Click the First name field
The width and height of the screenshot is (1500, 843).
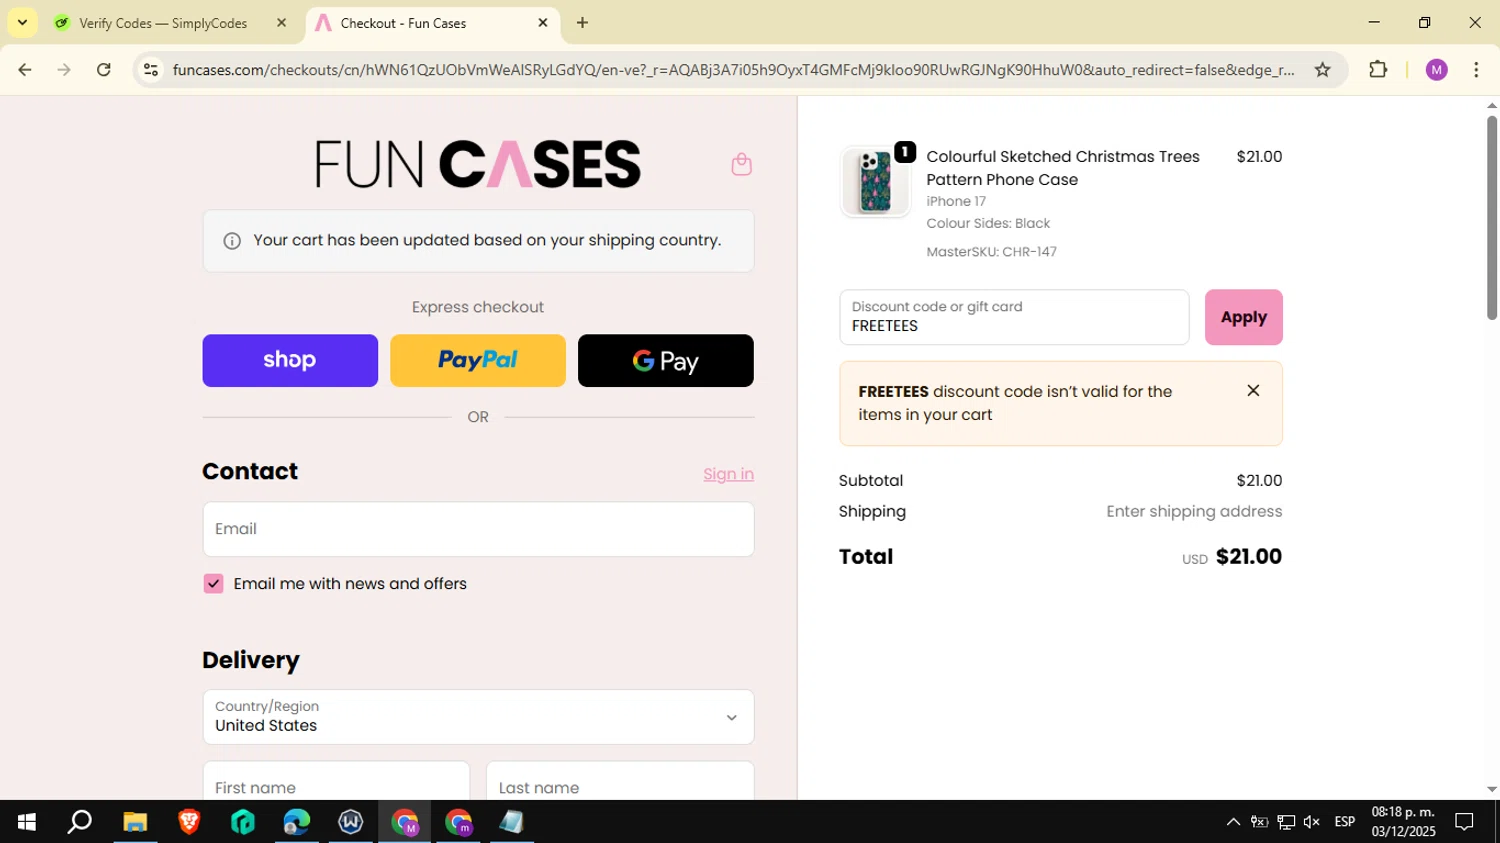[336, 786]
